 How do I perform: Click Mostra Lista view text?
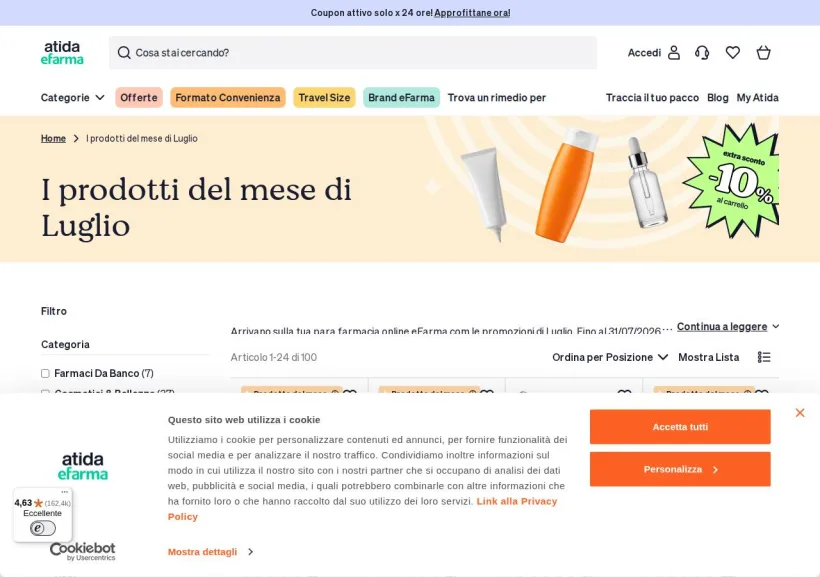[x=709, y=357]
